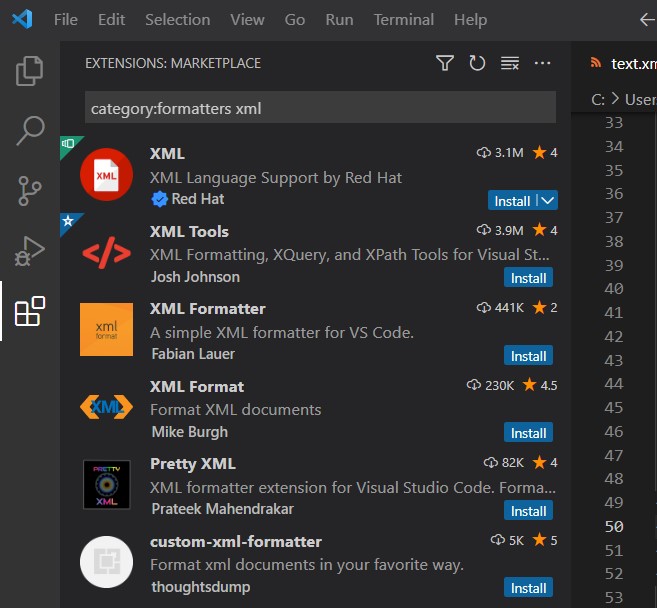Select the Extensions view icon
This screenshot has height=608, width=657.
coord(30,311)
